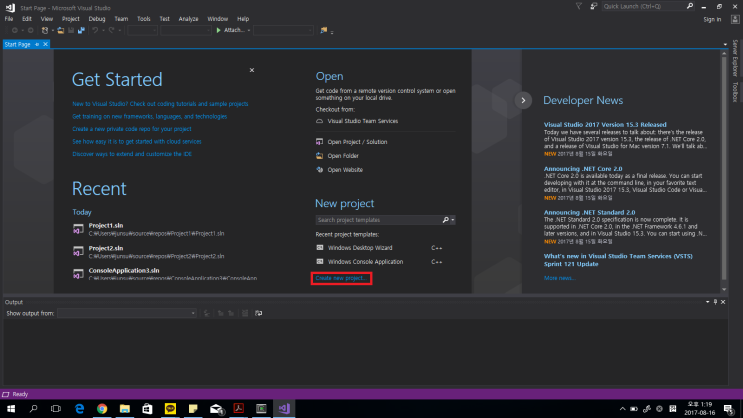Toggle pin on the Start Page tab

[x=37, y=45]
